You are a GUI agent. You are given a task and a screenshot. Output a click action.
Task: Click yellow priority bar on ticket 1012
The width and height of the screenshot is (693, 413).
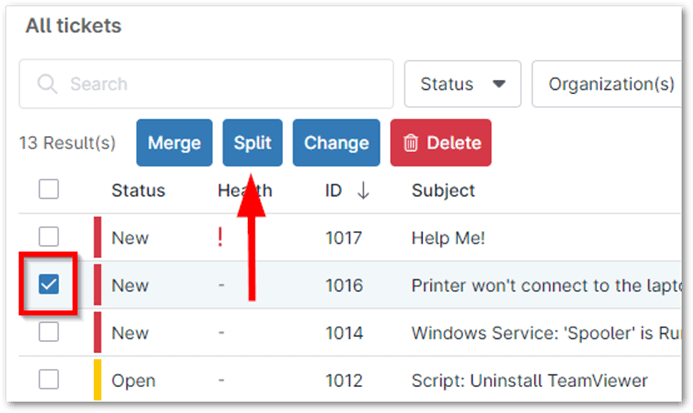(98, 381)
